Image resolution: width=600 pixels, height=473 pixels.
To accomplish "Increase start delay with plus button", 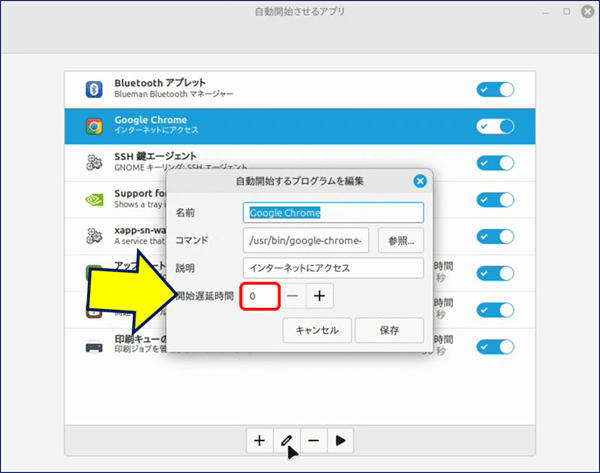I will pos(320,296).
